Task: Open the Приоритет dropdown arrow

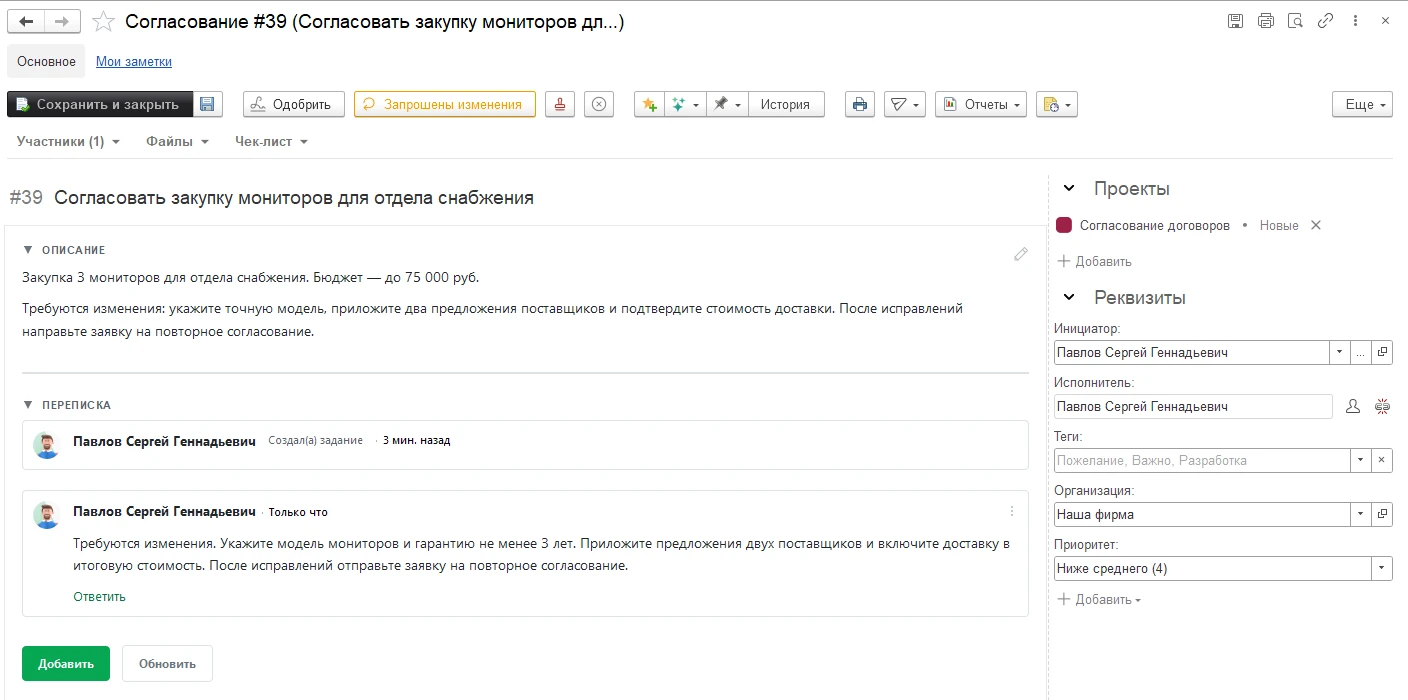Action: [1382, 568]
